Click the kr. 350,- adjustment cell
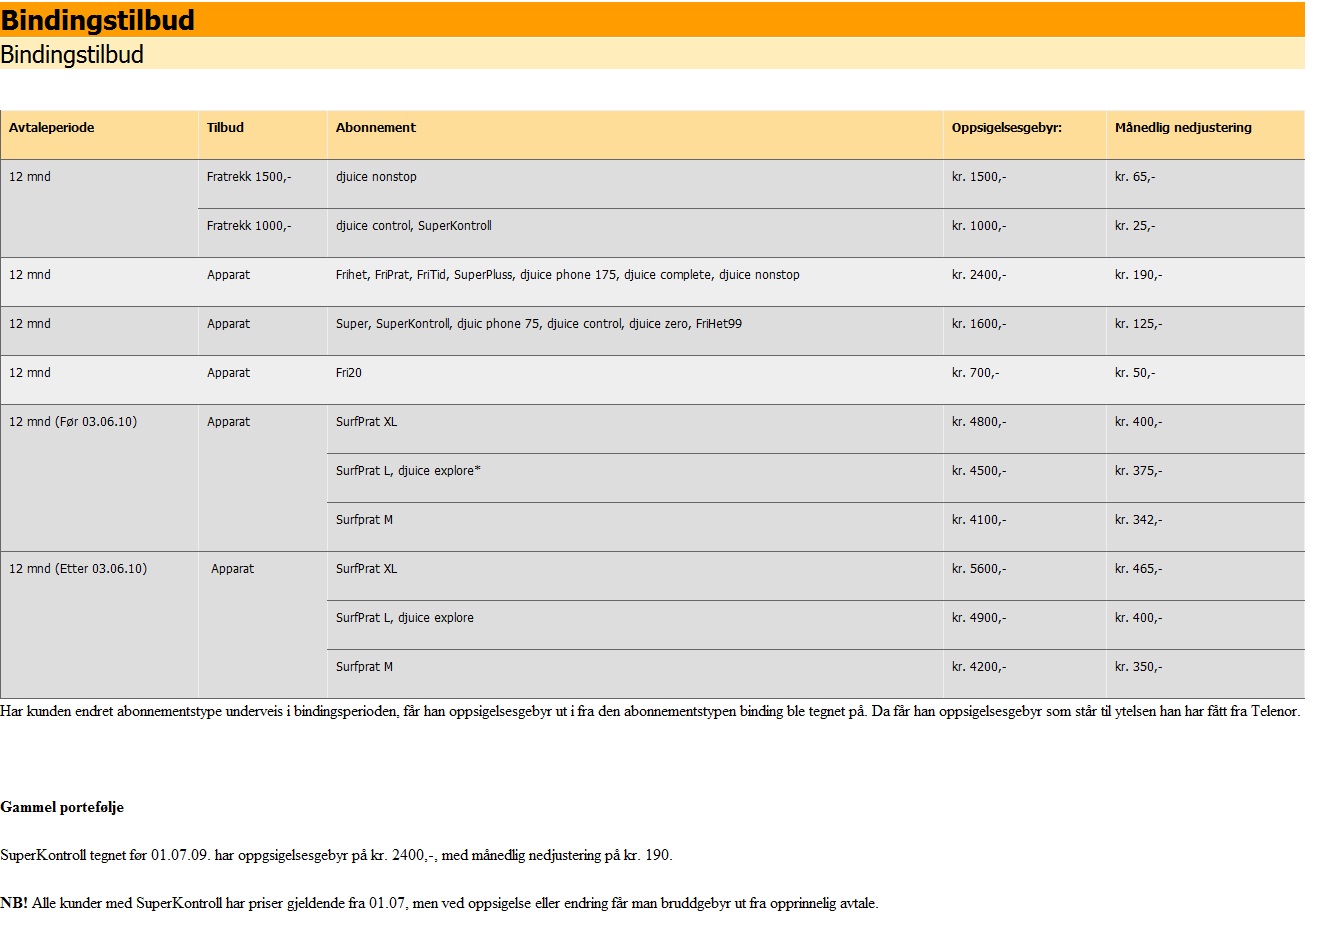This screenshot has width=1332, height=931. pyautogui.click(x=1205, y=674)
